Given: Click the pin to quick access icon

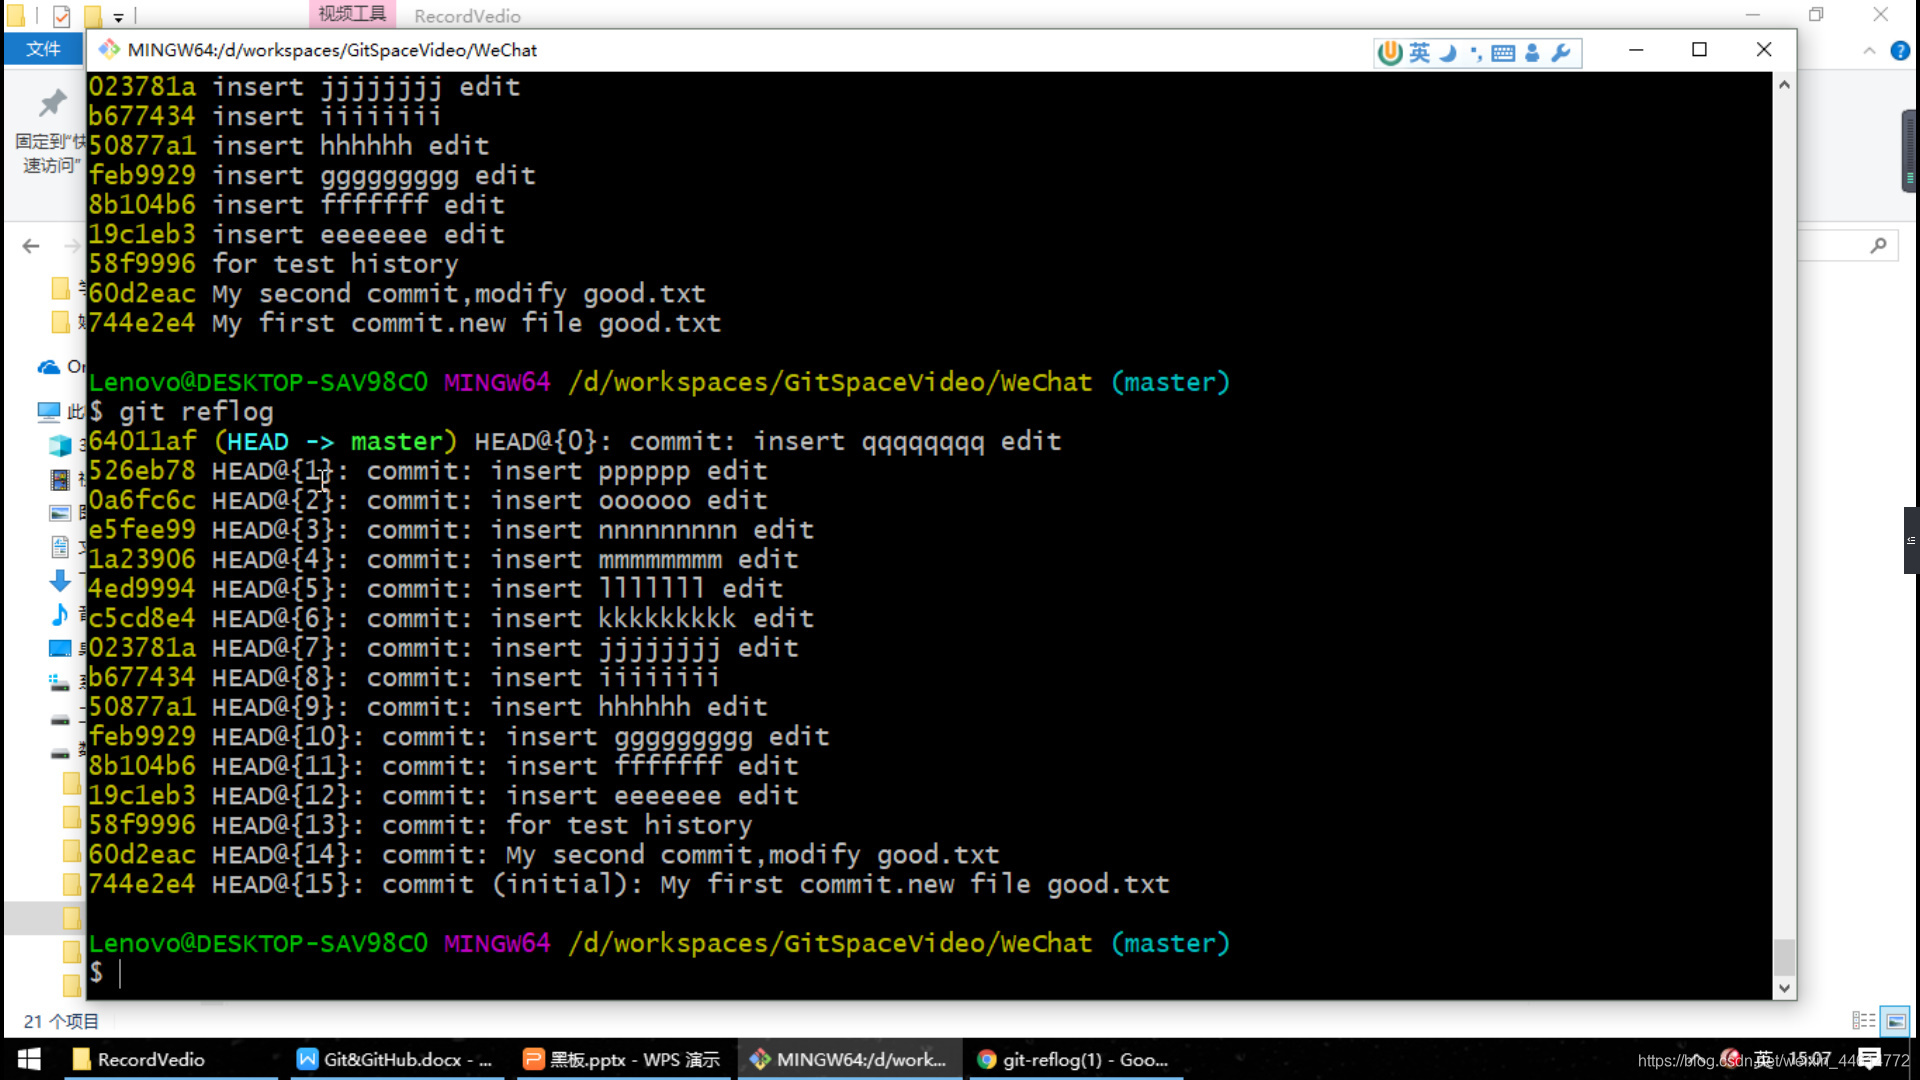Looking at the screenshot, I should [x=52, y=103].
